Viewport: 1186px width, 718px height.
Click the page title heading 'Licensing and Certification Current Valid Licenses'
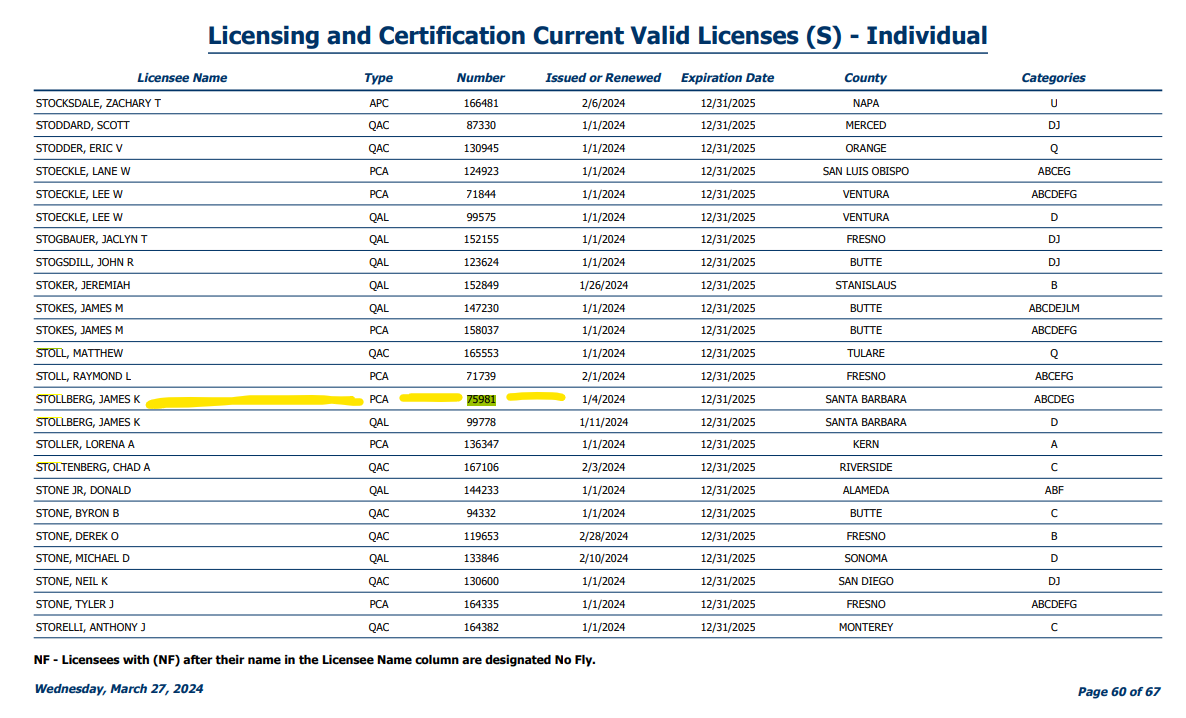[598, 36]
